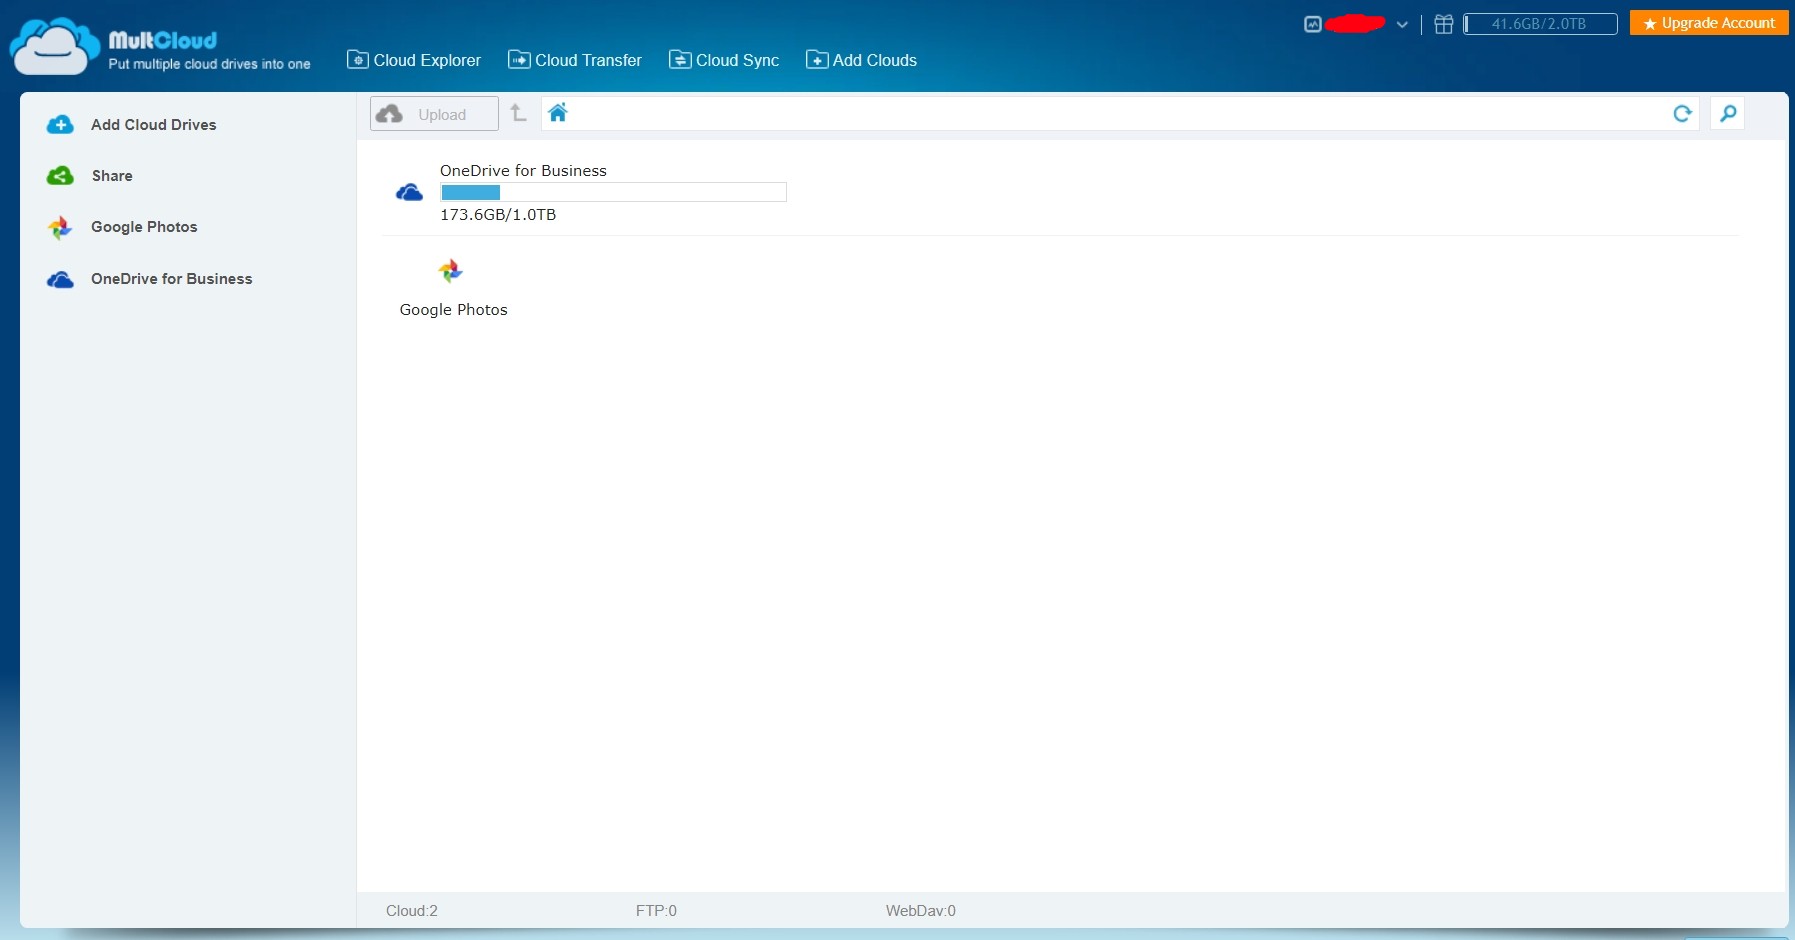
Task: Click the go up one level arrow
Action: point(518,113)
